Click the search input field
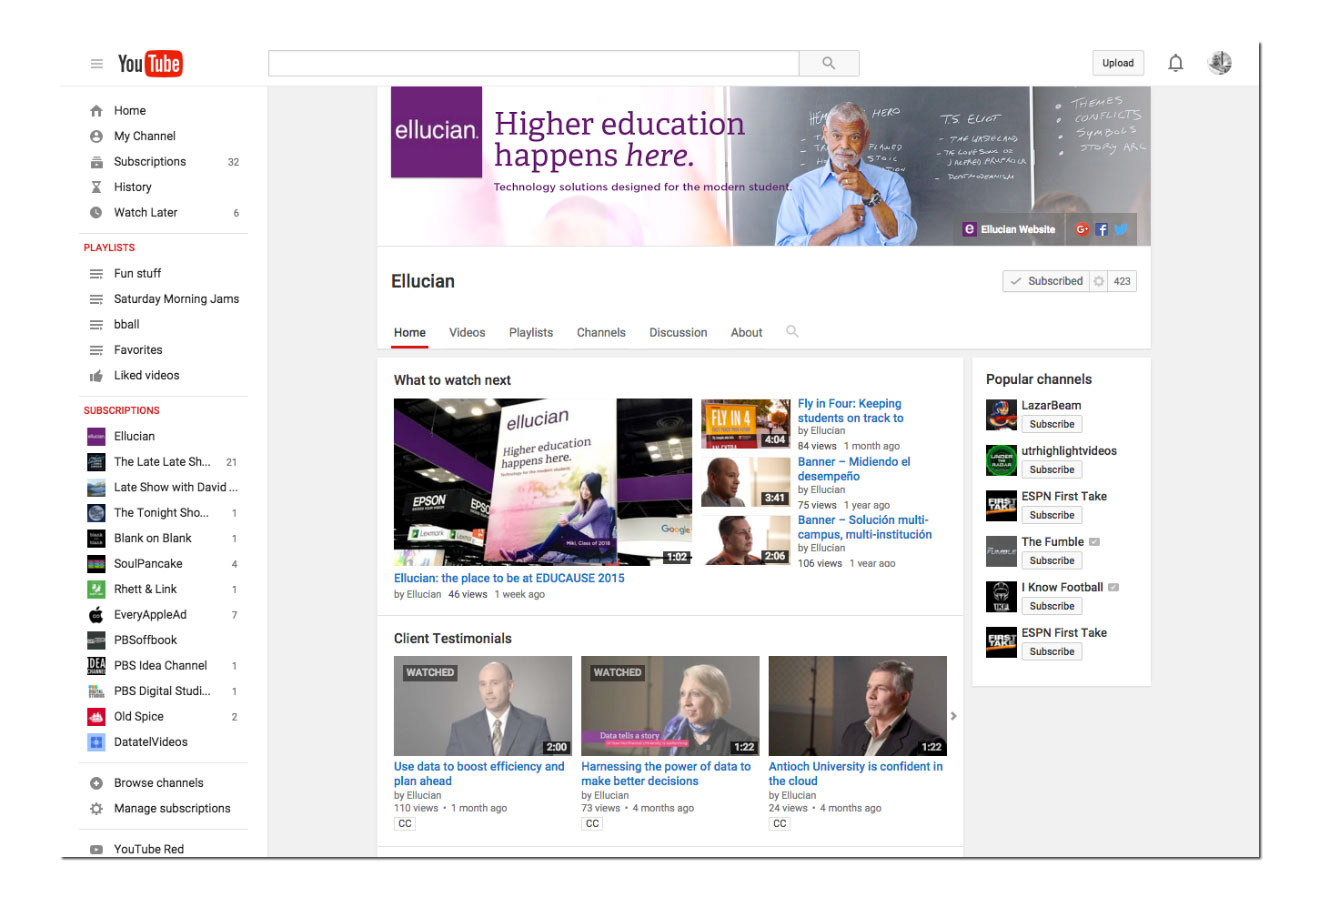The image size is (1318, 897). 534,63
